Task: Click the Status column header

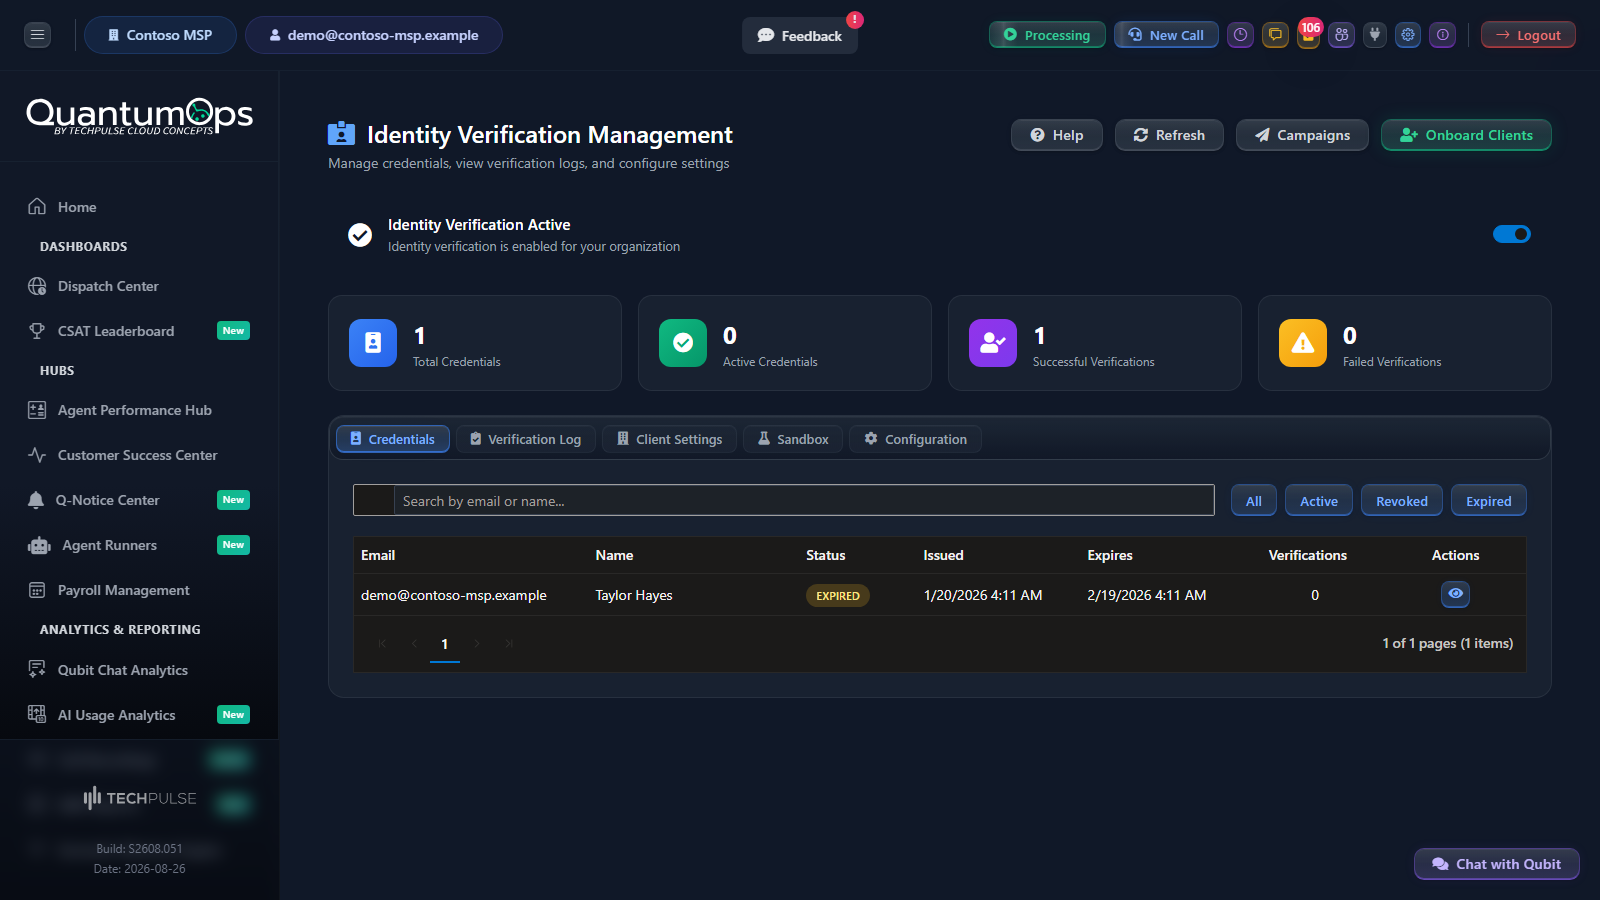Action: 826,555
